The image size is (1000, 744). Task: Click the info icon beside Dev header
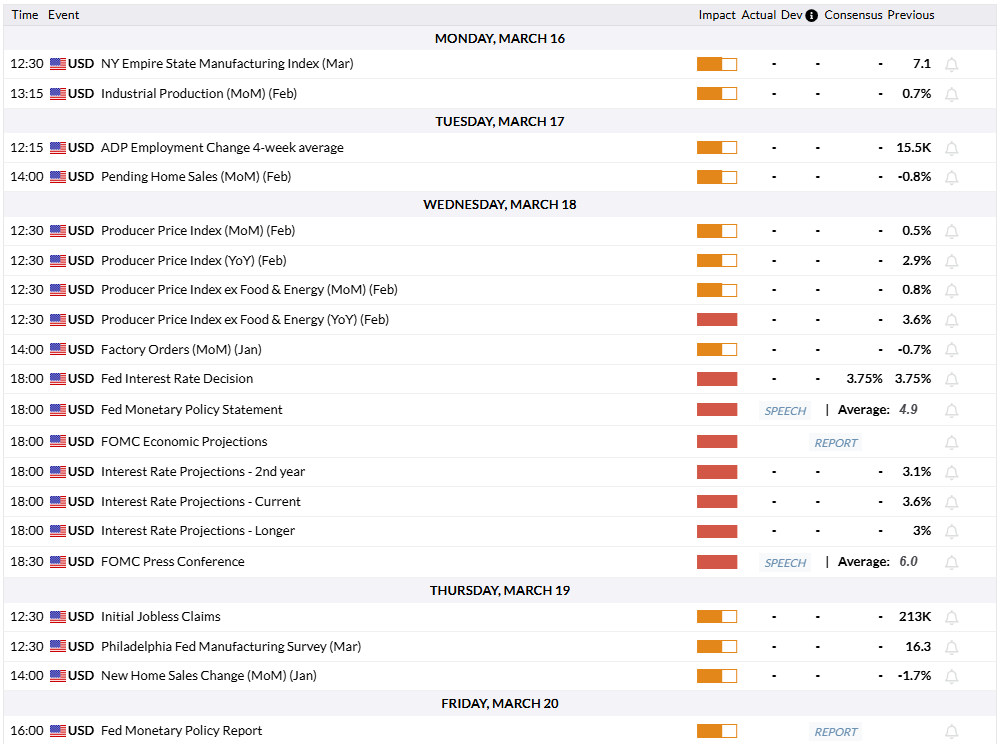(811, 15)
